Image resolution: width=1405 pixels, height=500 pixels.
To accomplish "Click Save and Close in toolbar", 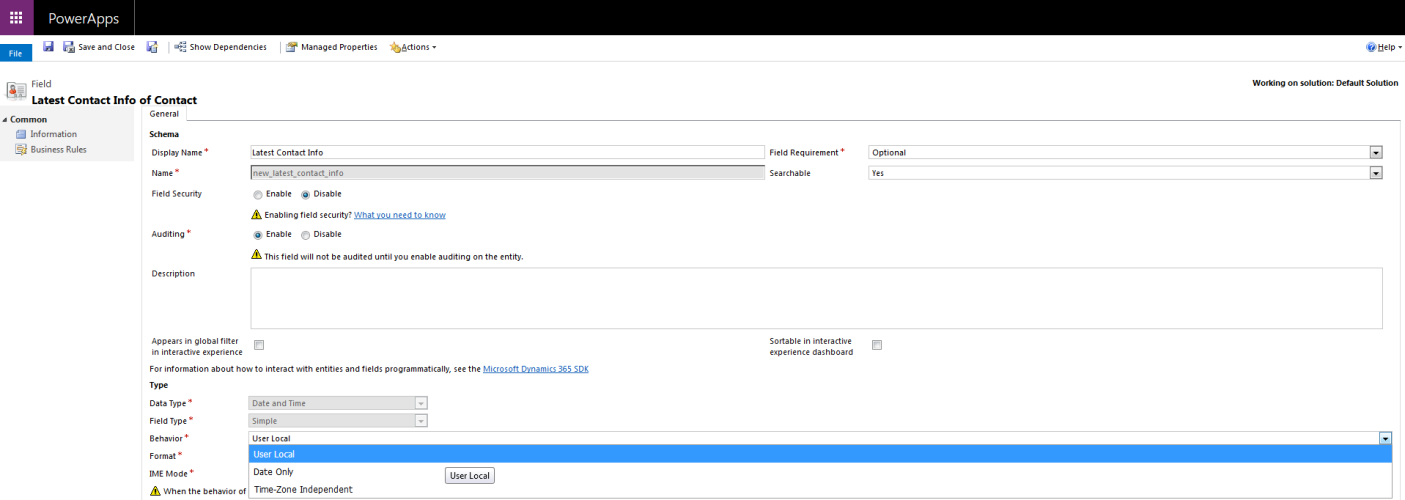I will (99, 47).
